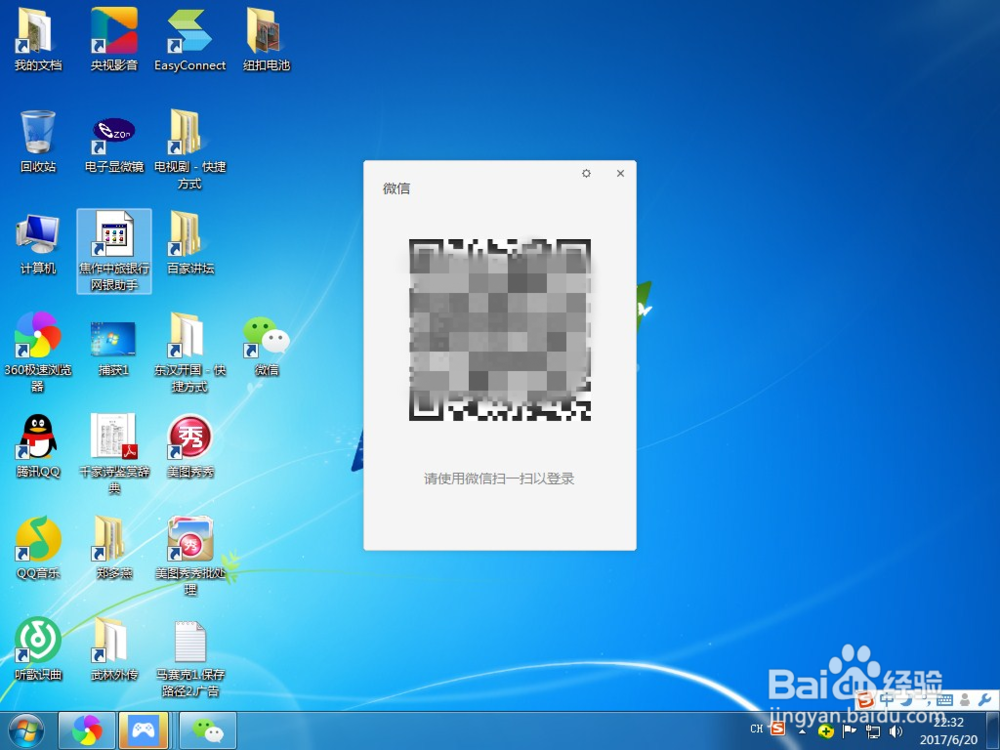Screen dimensions: 1000x750
Task: Click the blurred WeChat login QR code
Action: 500,330
